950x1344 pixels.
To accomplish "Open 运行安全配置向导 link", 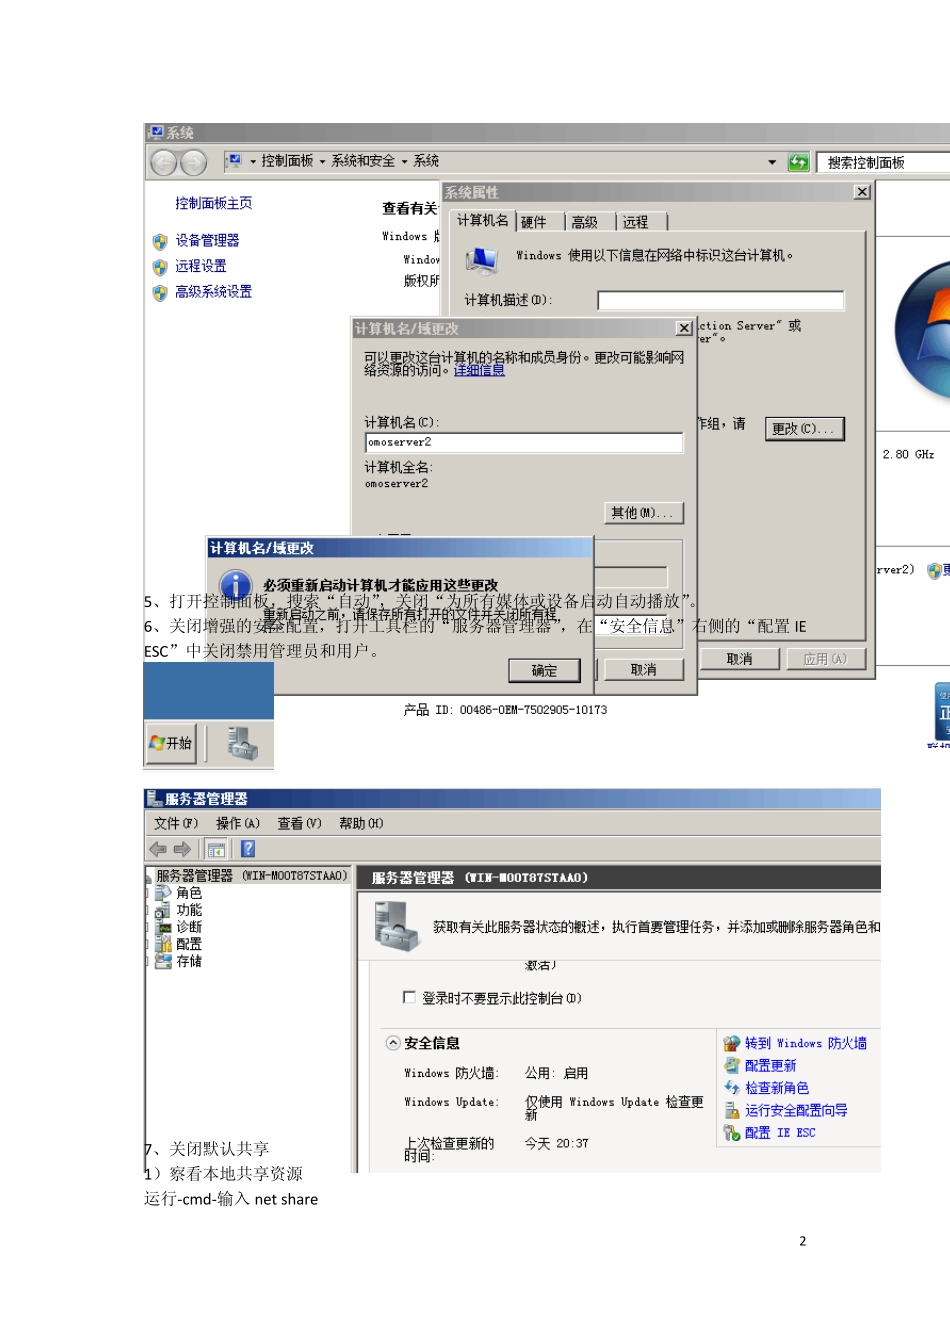I will click(x=796, y=1110).
